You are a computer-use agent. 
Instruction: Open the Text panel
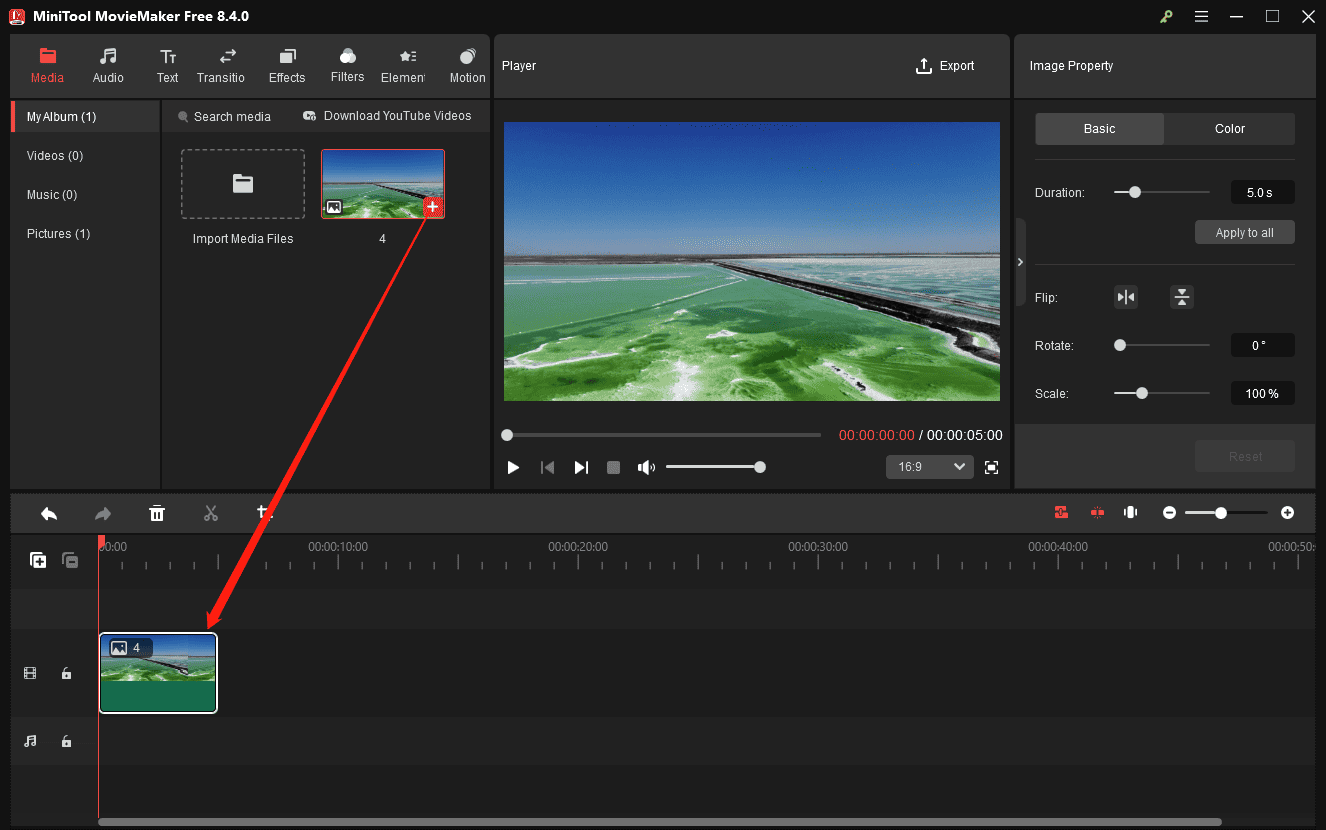[x=167, y=65]
